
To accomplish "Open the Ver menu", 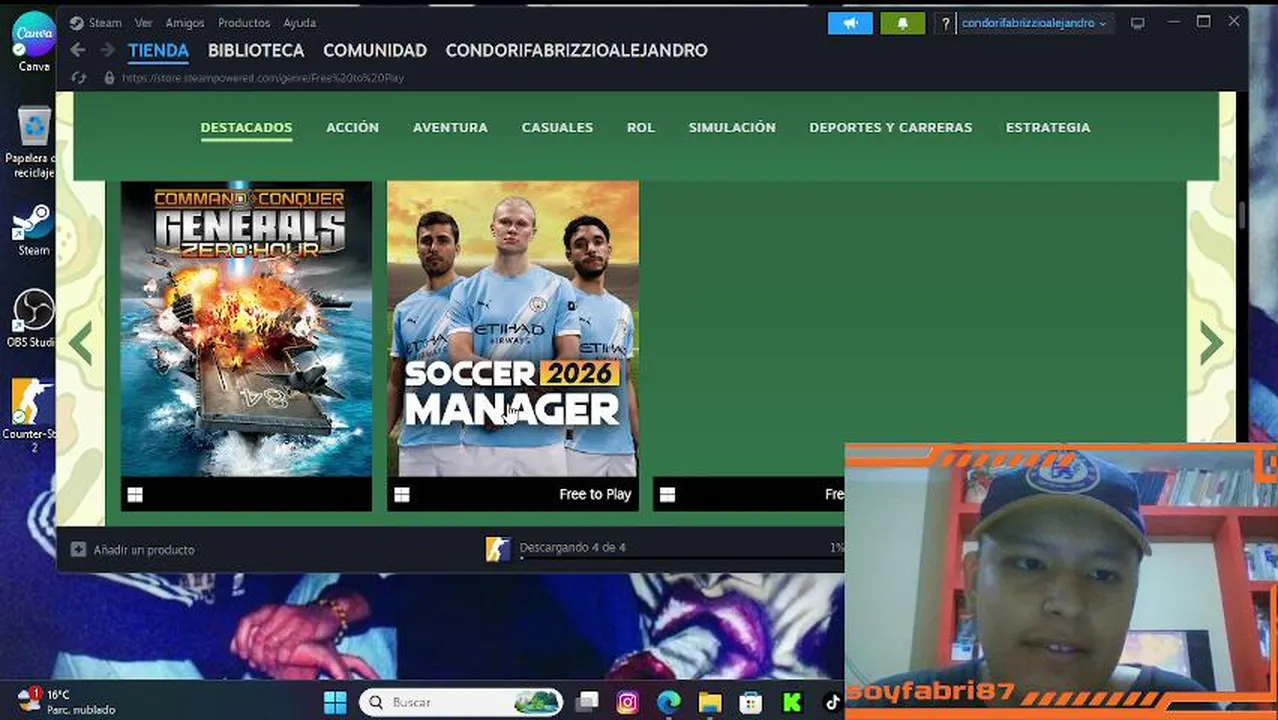I will tap(143, 22).
